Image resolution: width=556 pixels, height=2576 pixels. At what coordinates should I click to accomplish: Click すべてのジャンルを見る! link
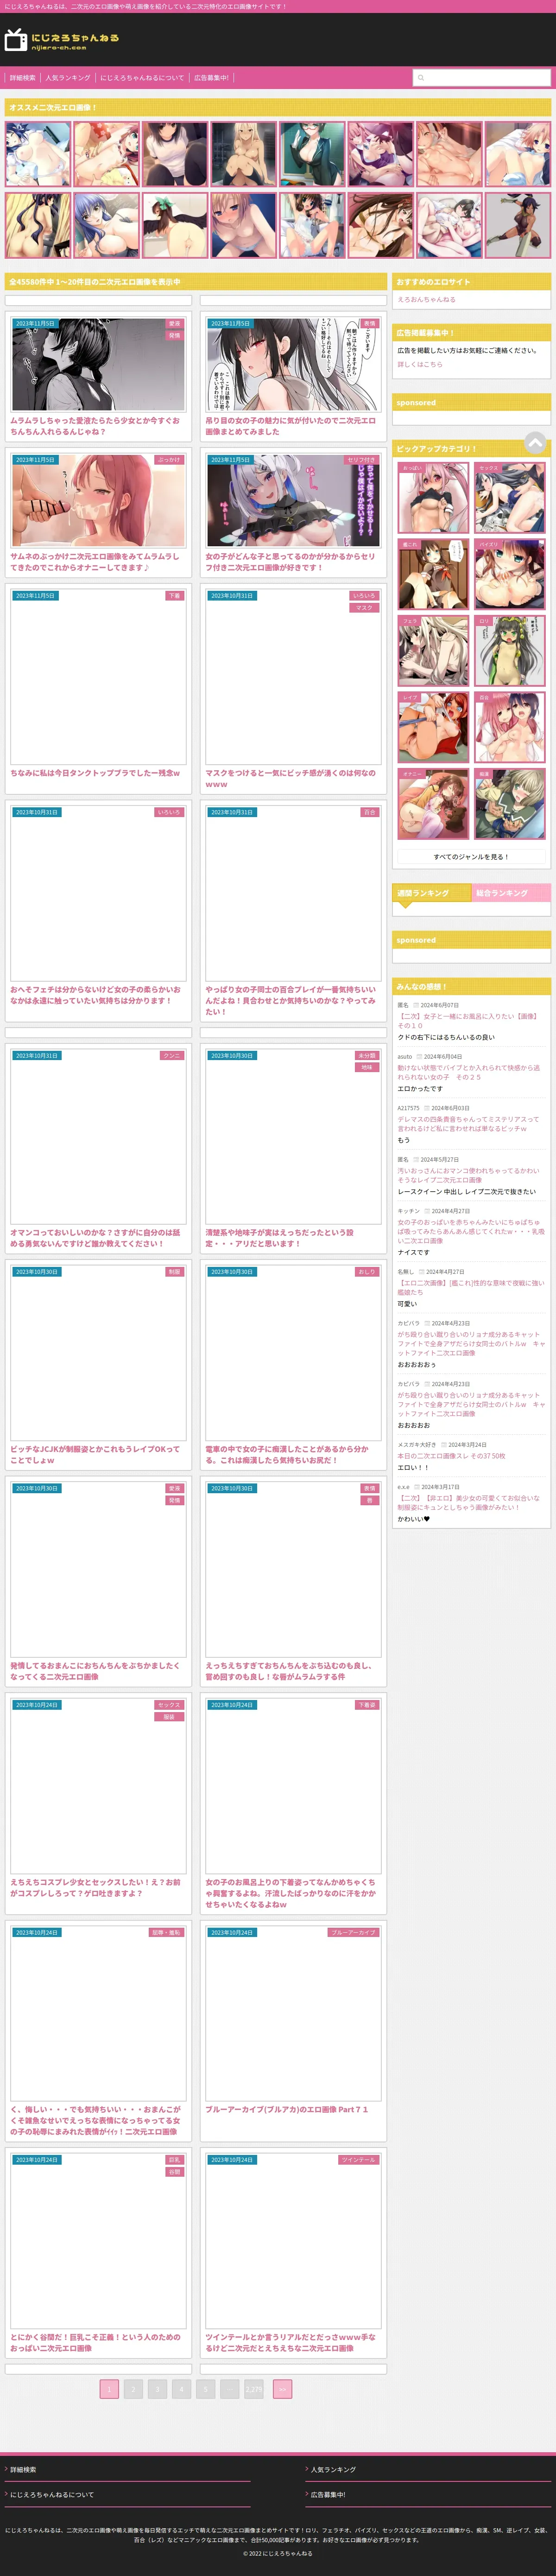coord(471,857)
